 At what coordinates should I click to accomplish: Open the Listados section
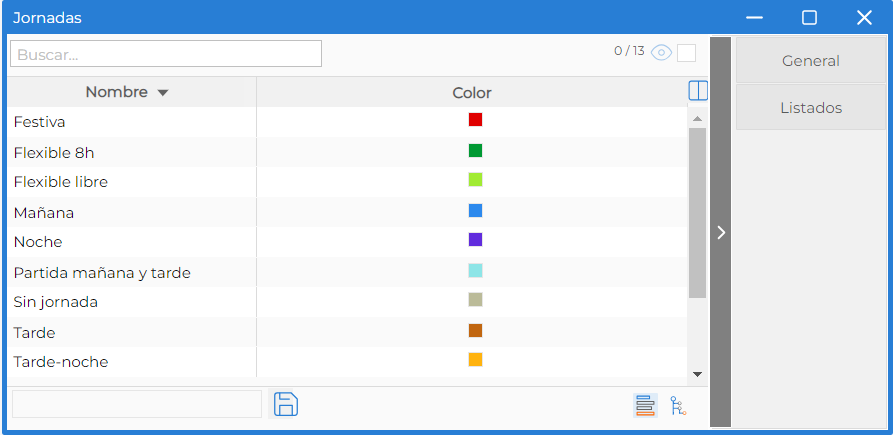point(811,108)
